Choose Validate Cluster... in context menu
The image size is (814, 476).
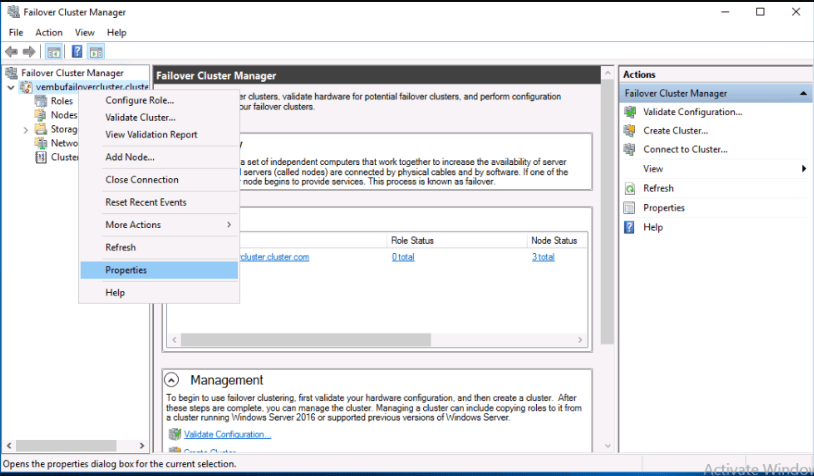tap(159, 117)
